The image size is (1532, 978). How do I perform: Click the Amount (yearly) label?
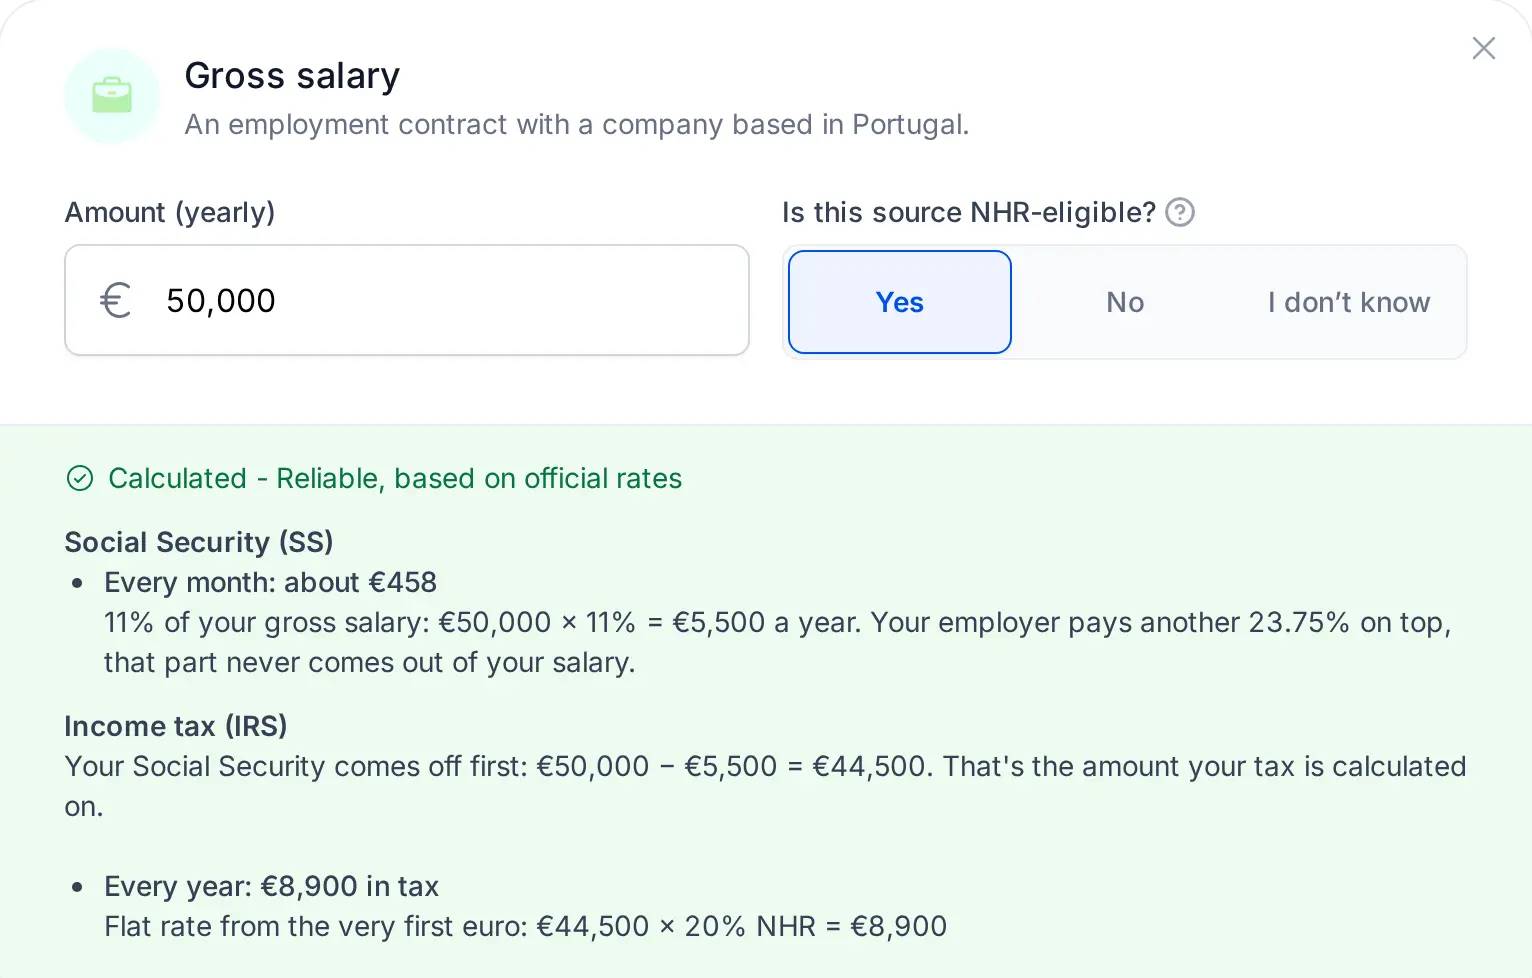[x=170, y=212]
